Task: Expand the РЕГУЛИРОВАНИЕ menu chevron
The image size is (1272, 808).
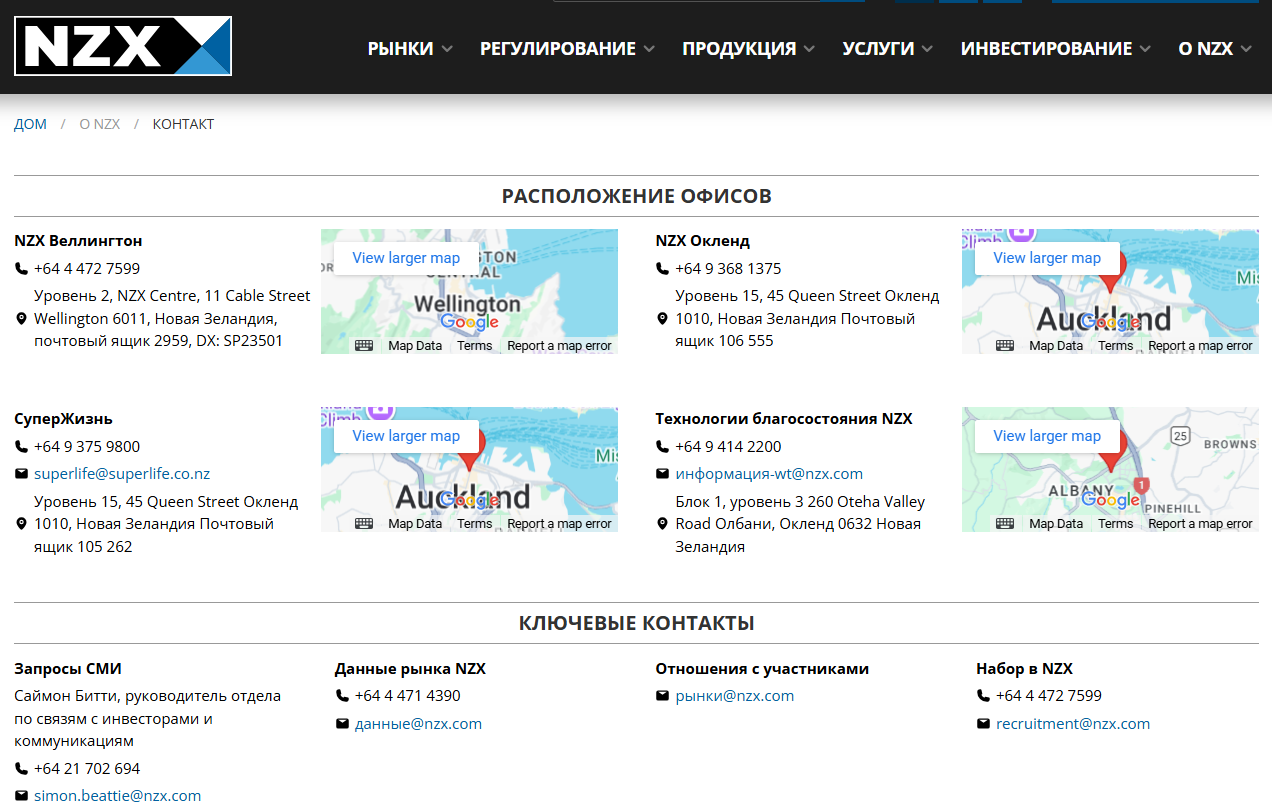Action: click(x=649, y=49)
